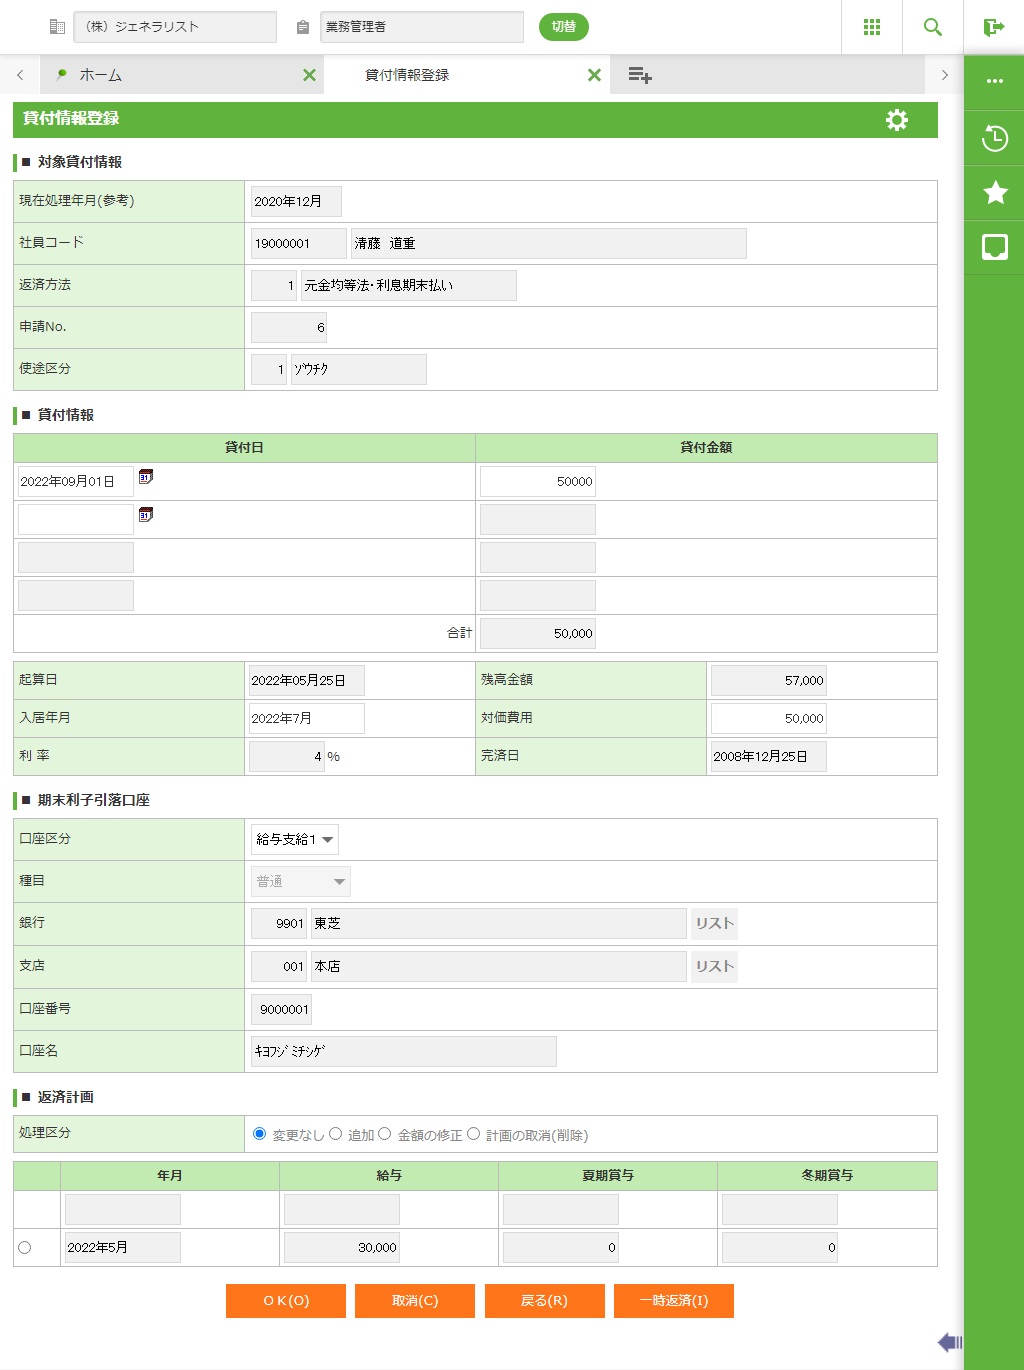The height and width of the screenshot is (1370, 1024).
Task: Close the 貸付情報登録 tab
Action: pos(594,75)
